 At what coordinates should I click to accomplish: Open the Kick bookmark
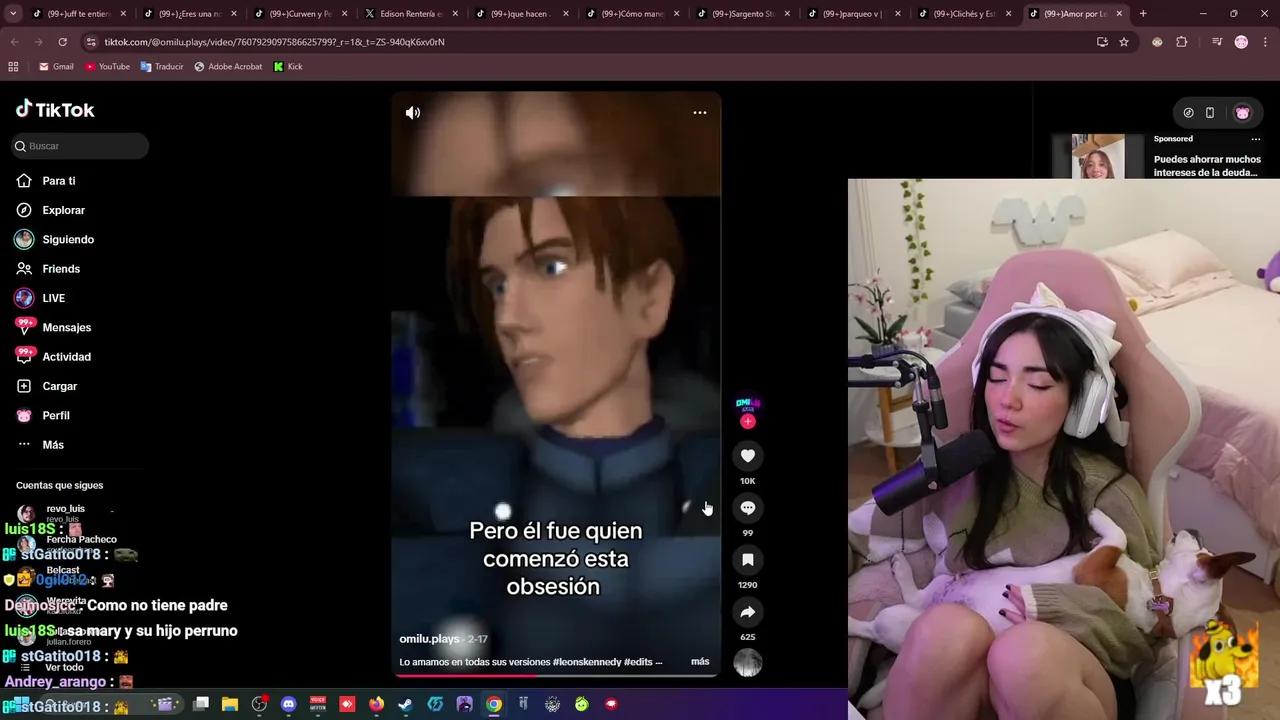[x=288, y=67]
